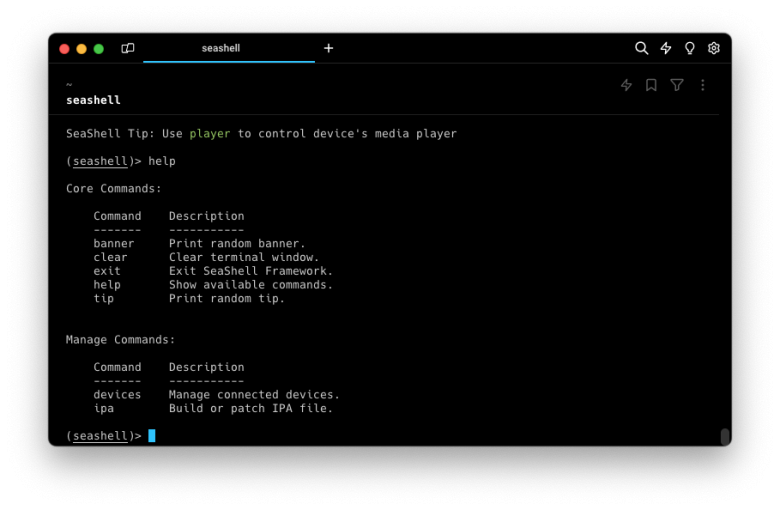Viewport: 780px width, 510px height.
Task: Open the lightbulb tips icon
Action: 689,48
